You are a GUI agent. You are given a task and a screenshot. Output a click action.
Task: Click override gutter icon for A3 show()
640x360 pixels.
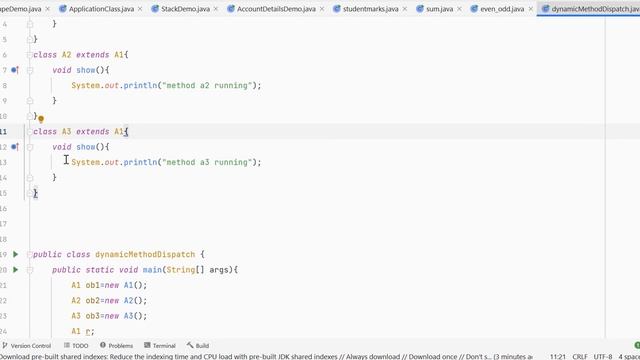tap(15, 147)
